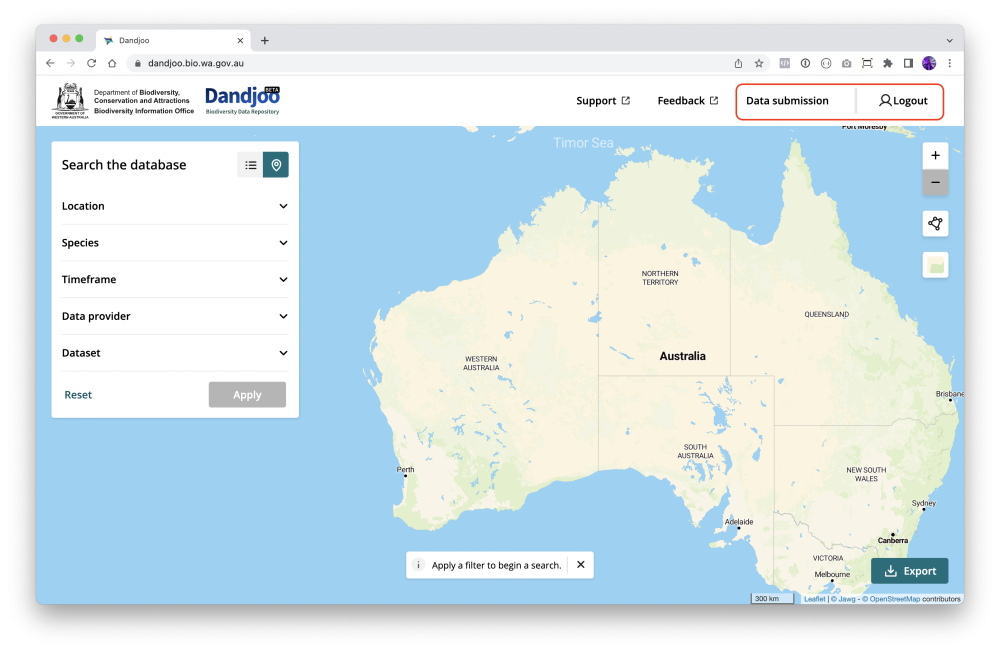Expand the Data provider filter
Viewport: 1000px width, 652px height.
coord(175,316)
